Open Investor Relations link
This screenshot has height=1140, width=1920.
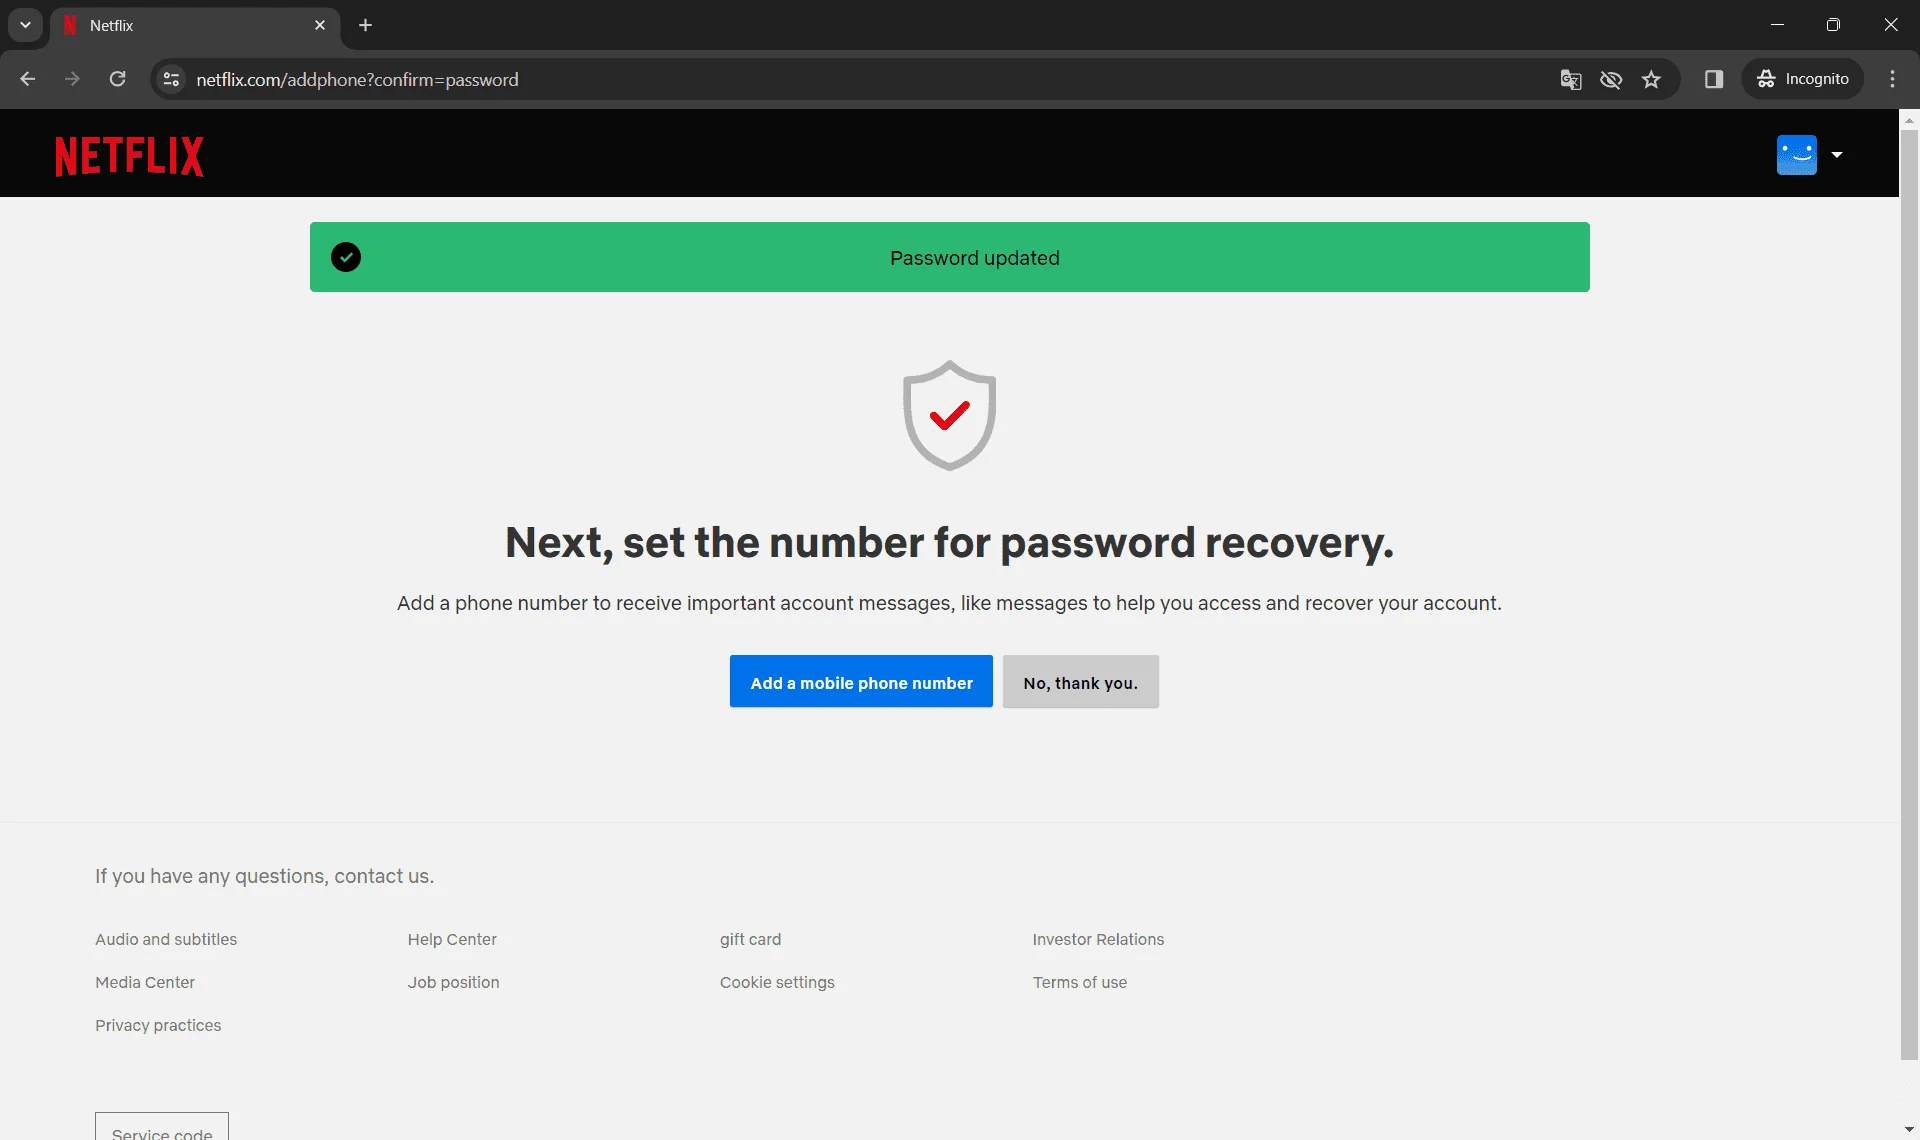tap(1098, 939)
